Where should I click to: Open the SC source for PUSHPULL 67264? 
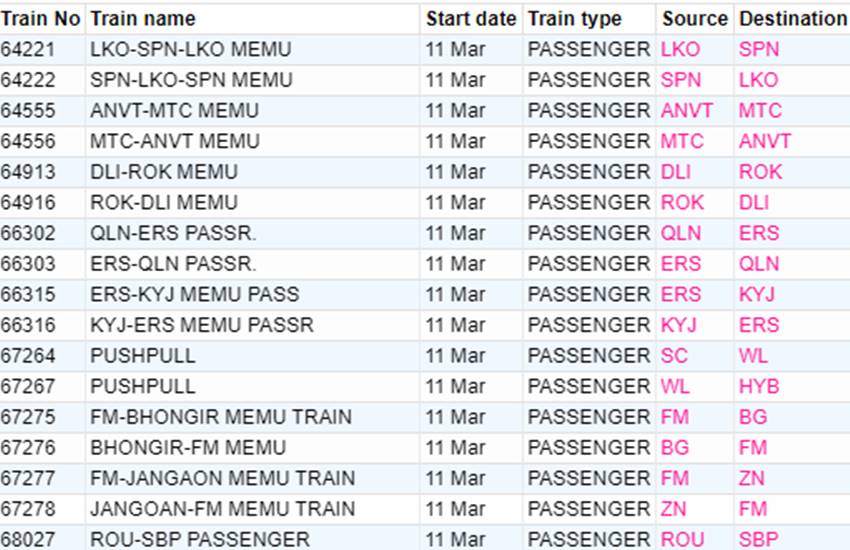pos(674,355)
